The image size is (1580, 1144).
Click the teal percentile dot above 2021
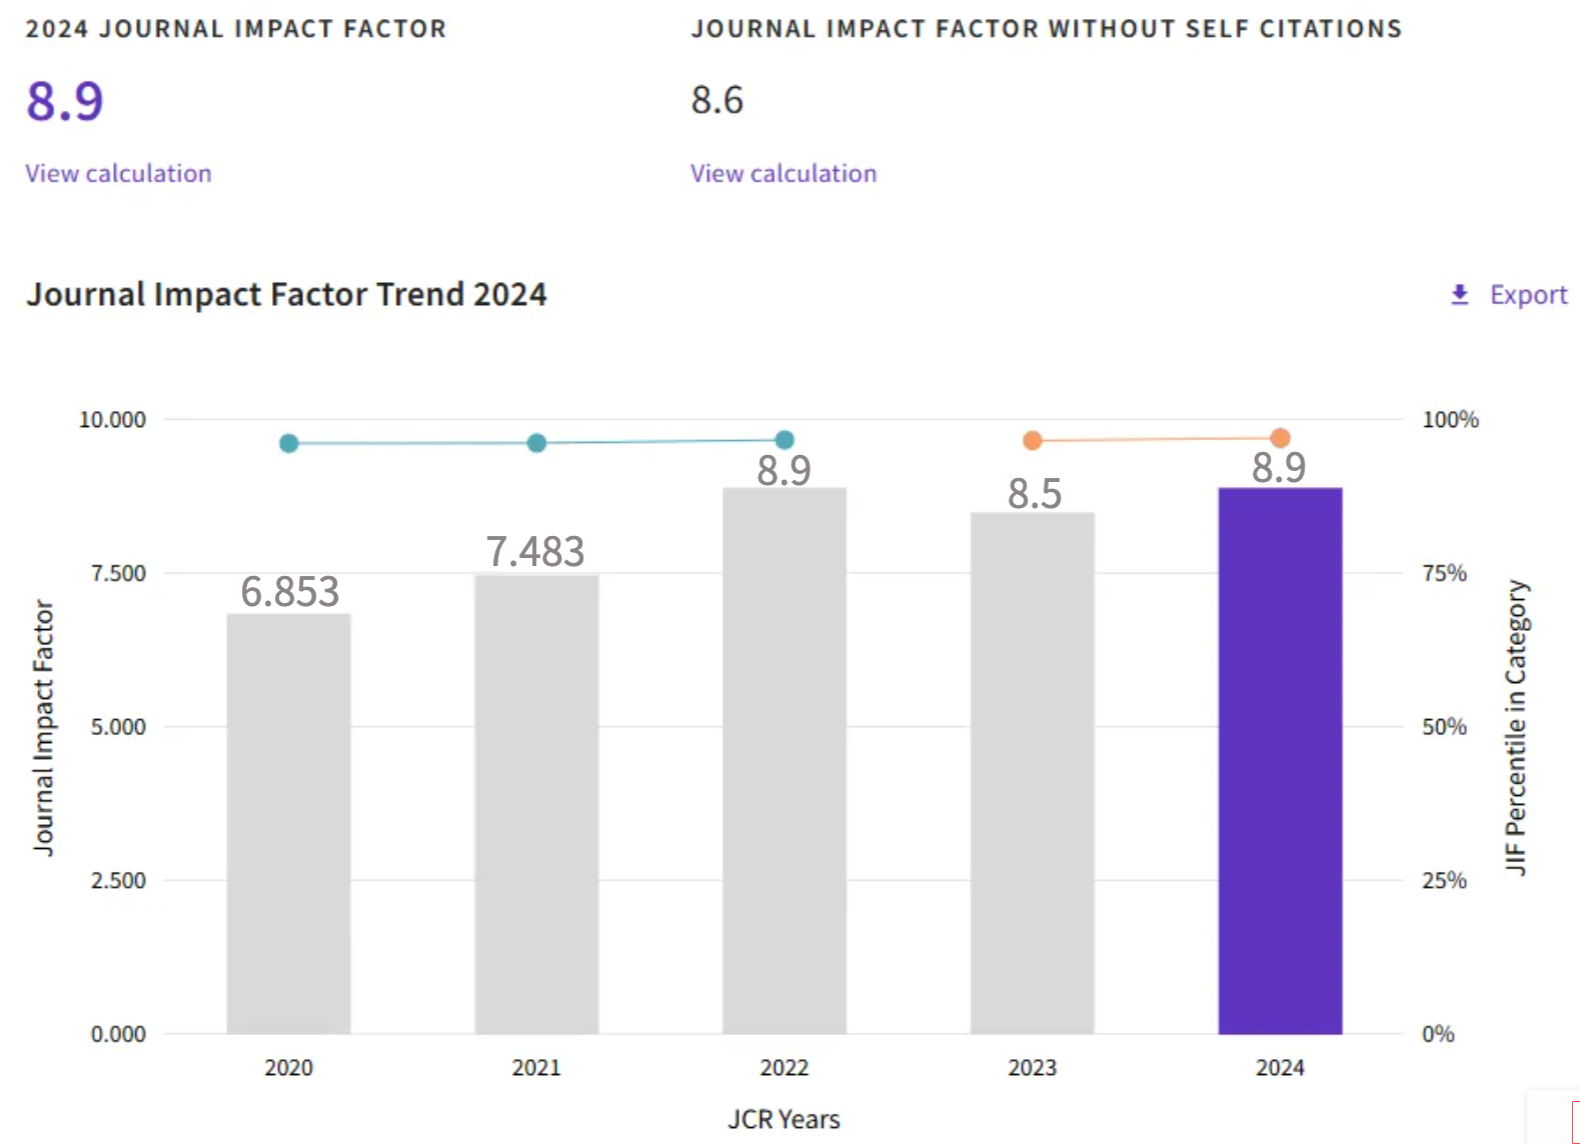click(x=537, y=443)
